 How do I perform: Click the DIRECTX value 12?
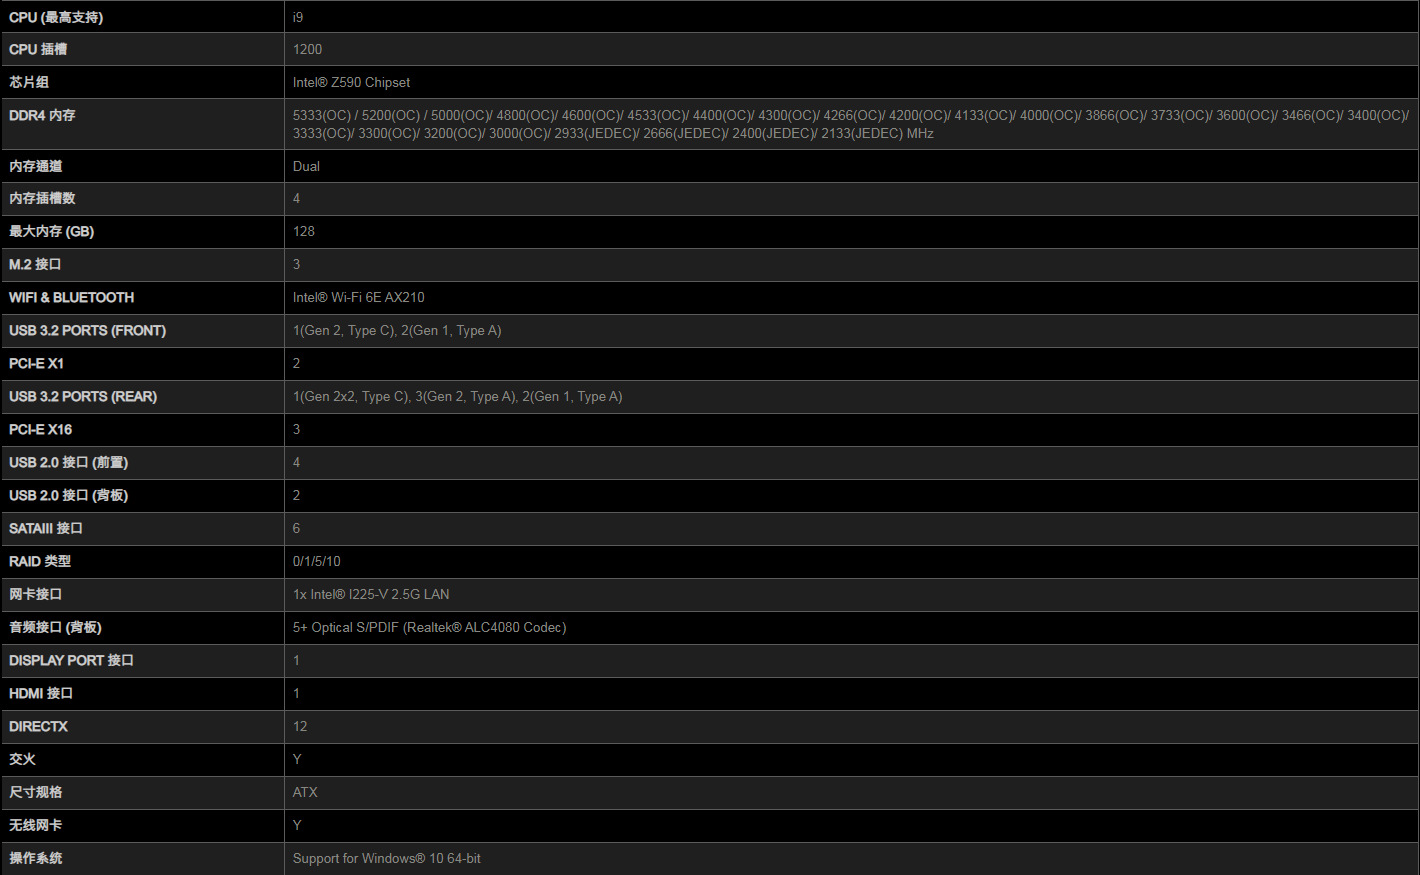(300, 726)
